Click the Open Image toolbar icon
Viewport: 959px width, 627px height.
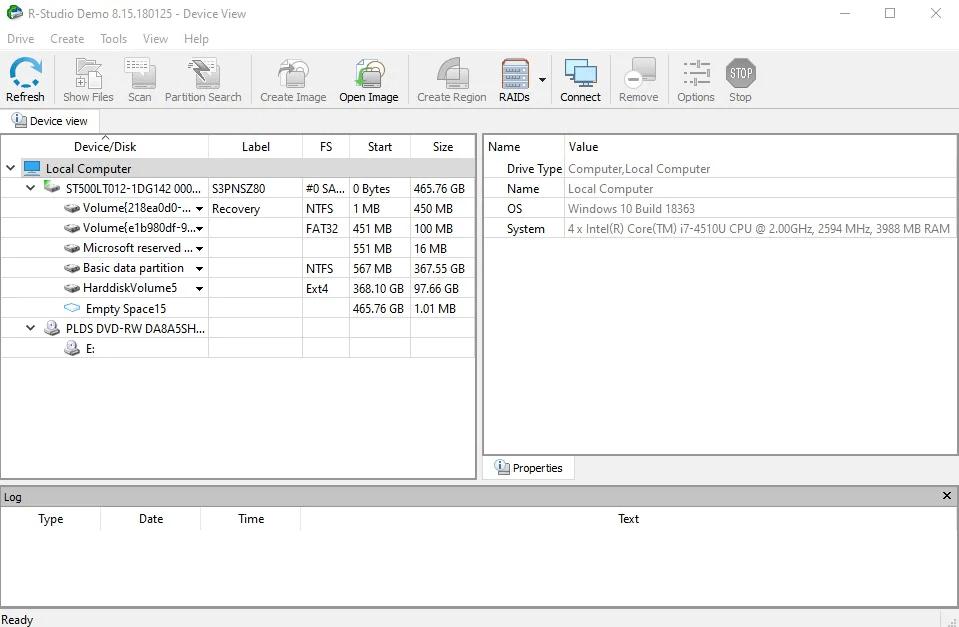369,73
